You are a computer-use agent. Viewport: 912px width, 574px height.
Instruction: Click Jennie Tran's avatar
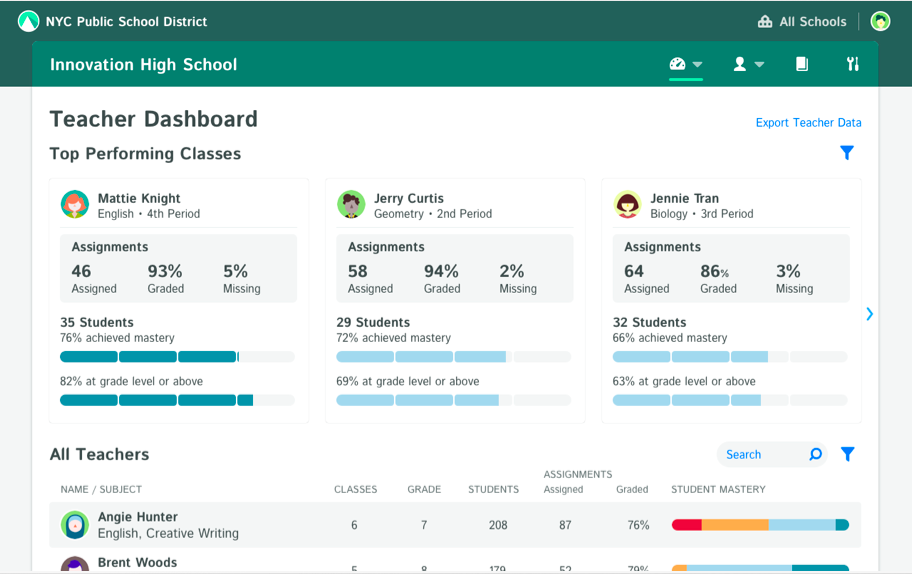pos(627,205)
